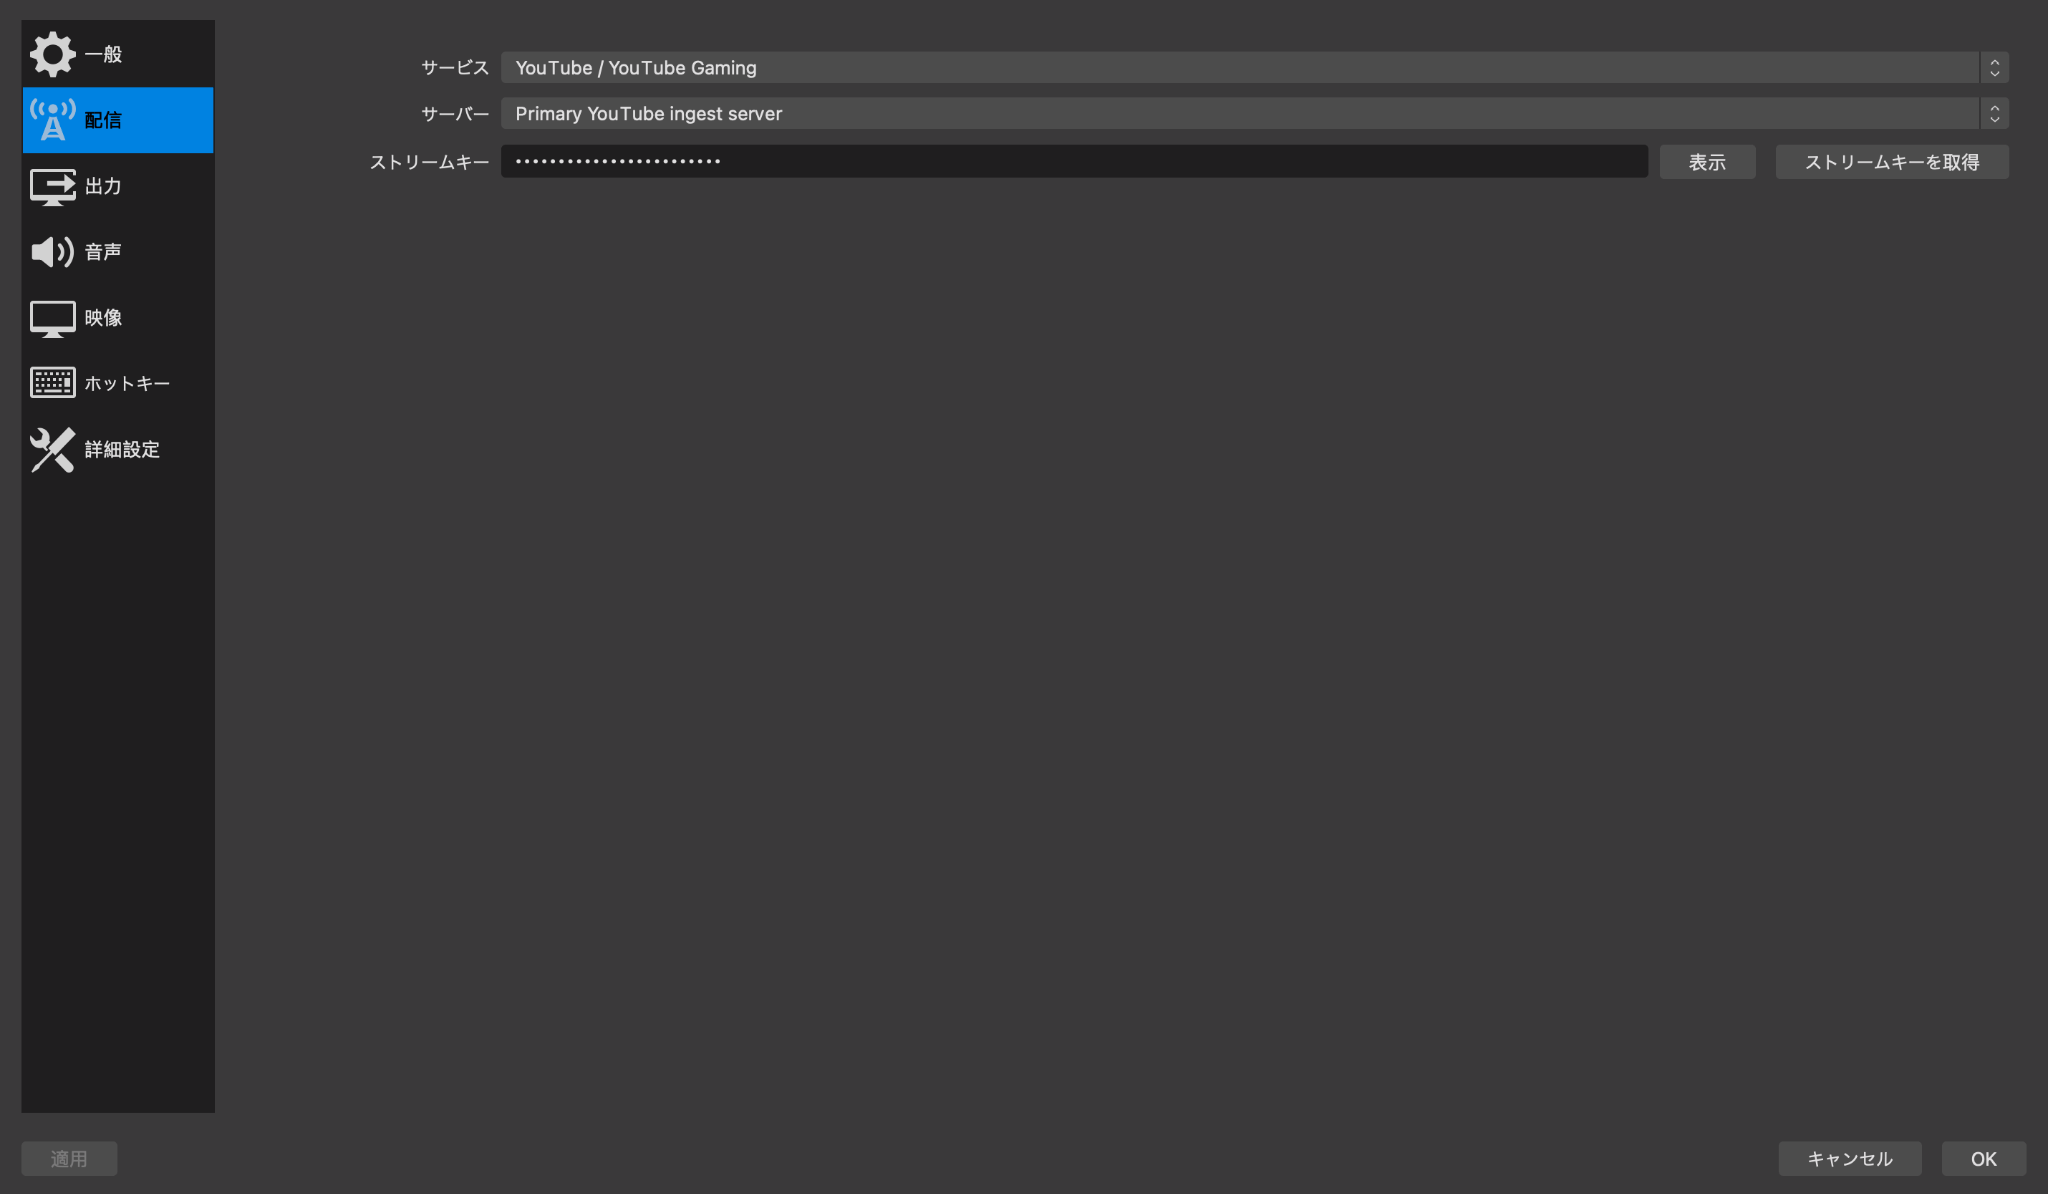Open the 詳細設定 wrench icon
Image resolution: width=2048 pixels, height=1194 pixels.
pos(52,450)
